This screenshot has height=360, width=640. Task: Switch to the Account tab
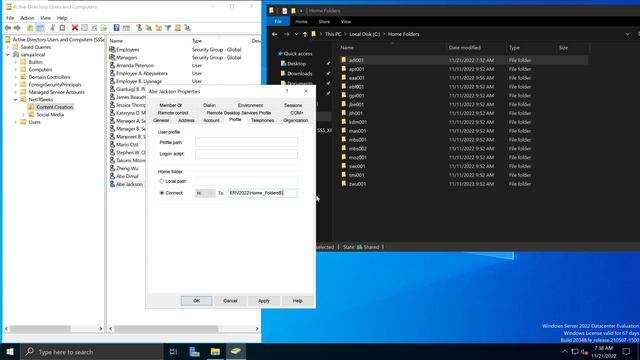click(x=211, y=120)
